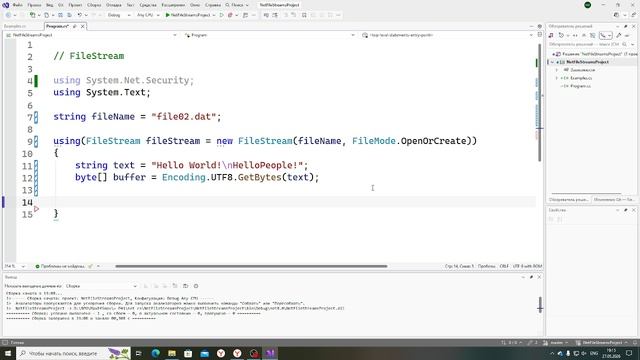The width and height of the screenshot is (640, 360).
Task: Open the Правка menu
Action: (34, 5)
